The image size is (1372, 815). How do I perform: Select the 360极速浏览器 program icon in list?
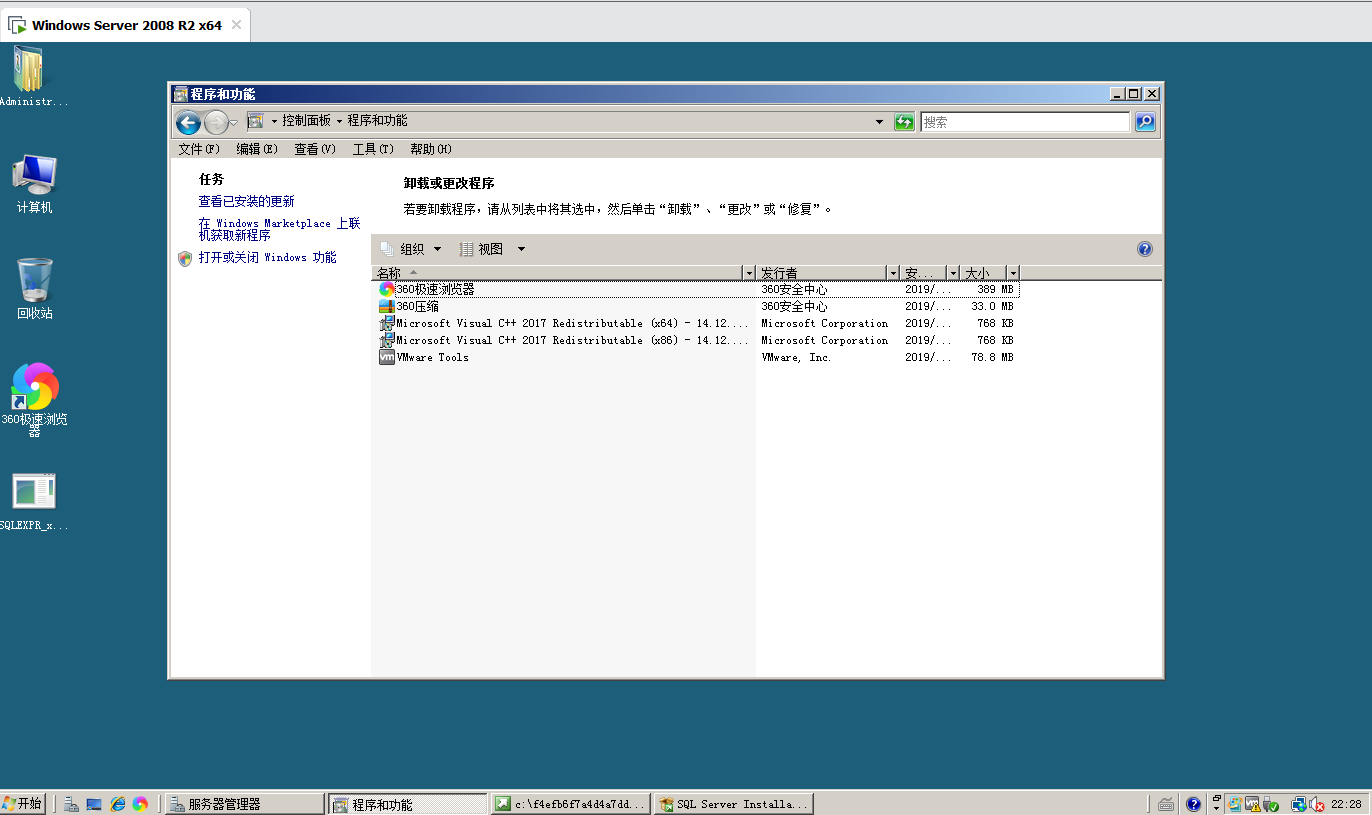(387, 290)
